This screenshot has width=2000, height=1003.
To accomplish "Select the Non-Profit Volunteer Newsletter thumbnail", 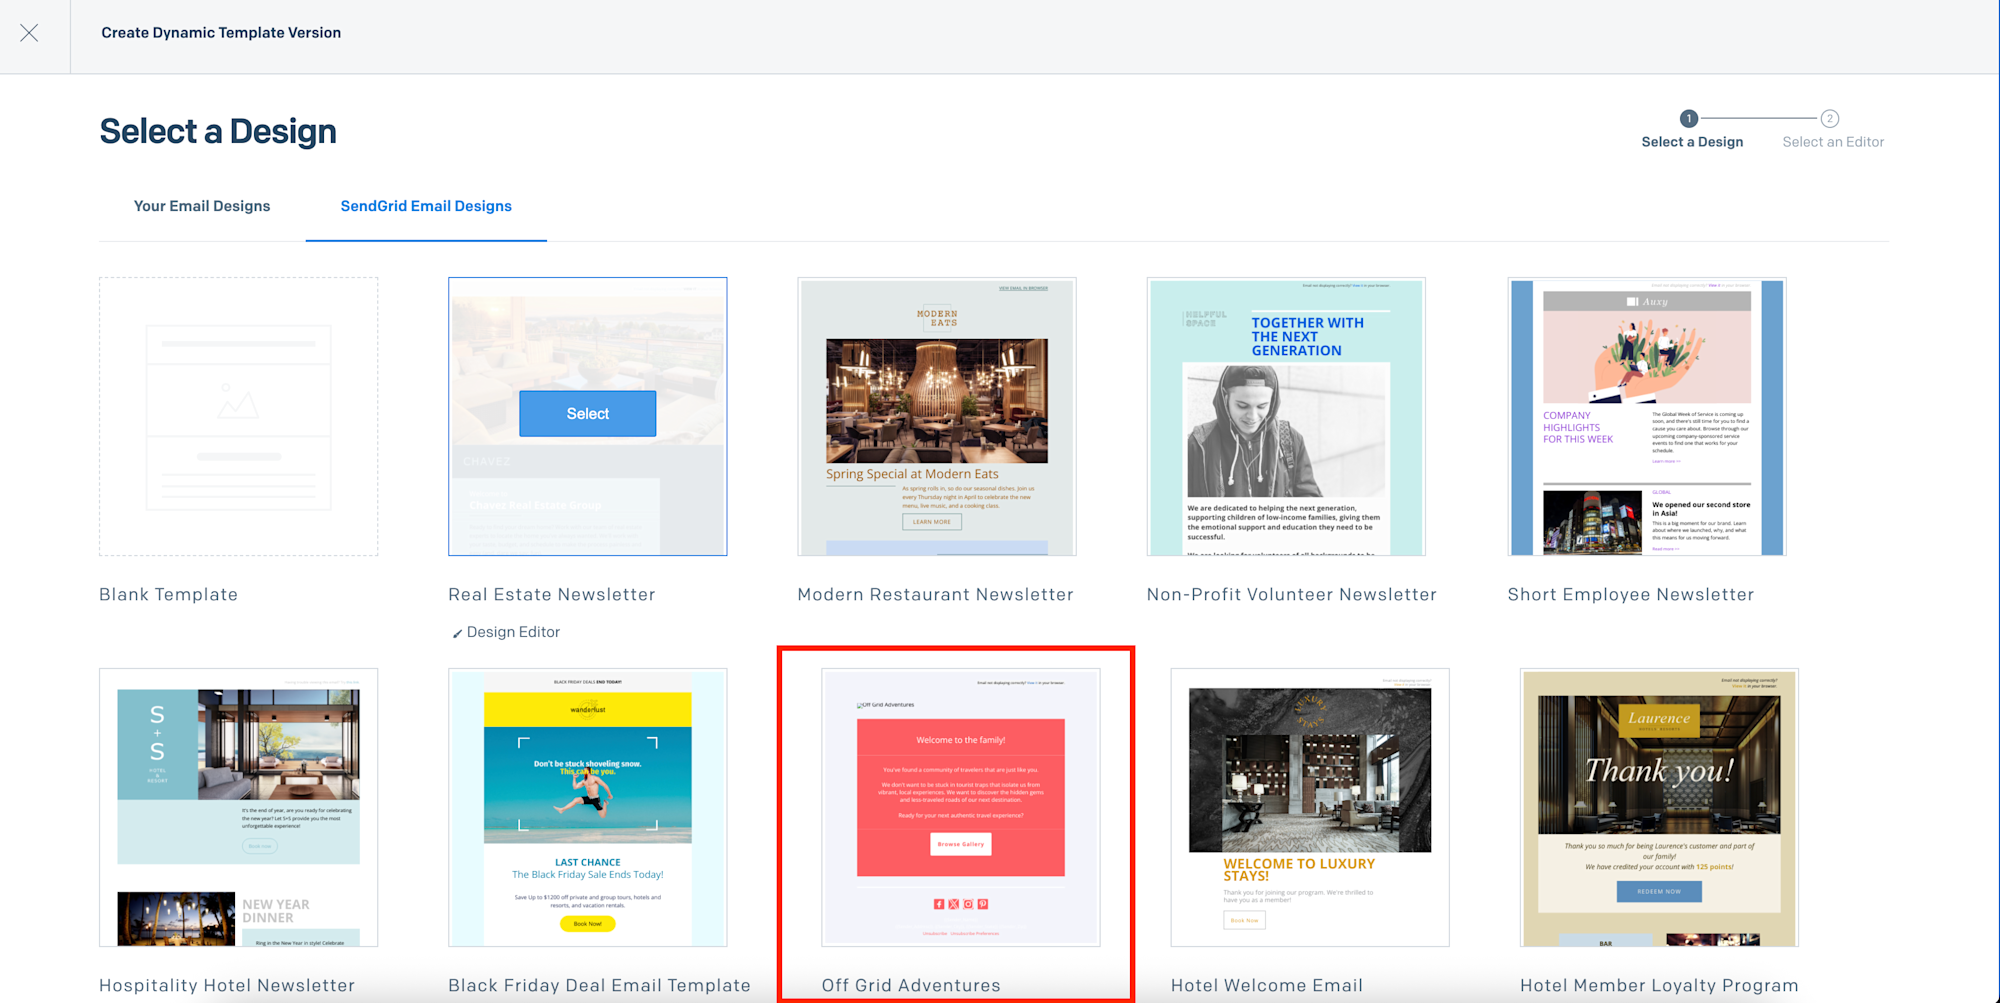I will (1285, 416).
